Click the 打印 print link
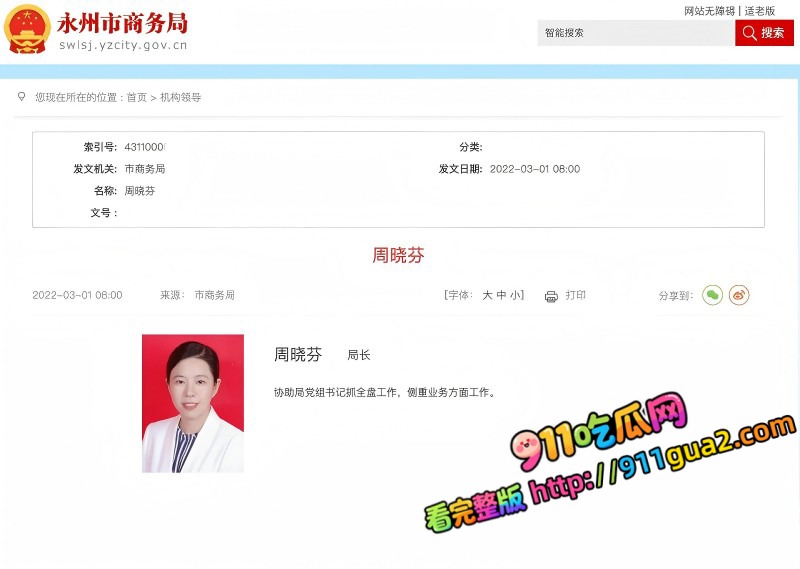This screenshot has width=800, height=569. [x=576, y=295]
